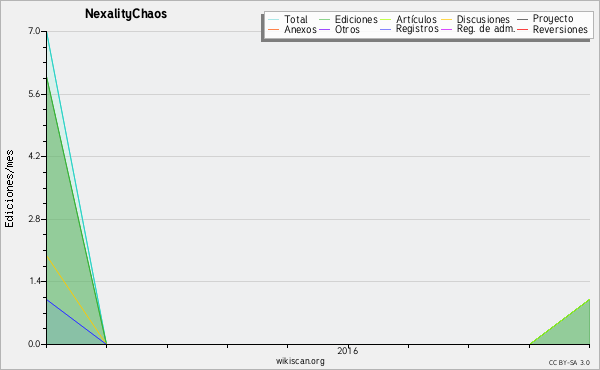
Task: Click the 1.4 y-axis value
Action: tap(34, 281)
